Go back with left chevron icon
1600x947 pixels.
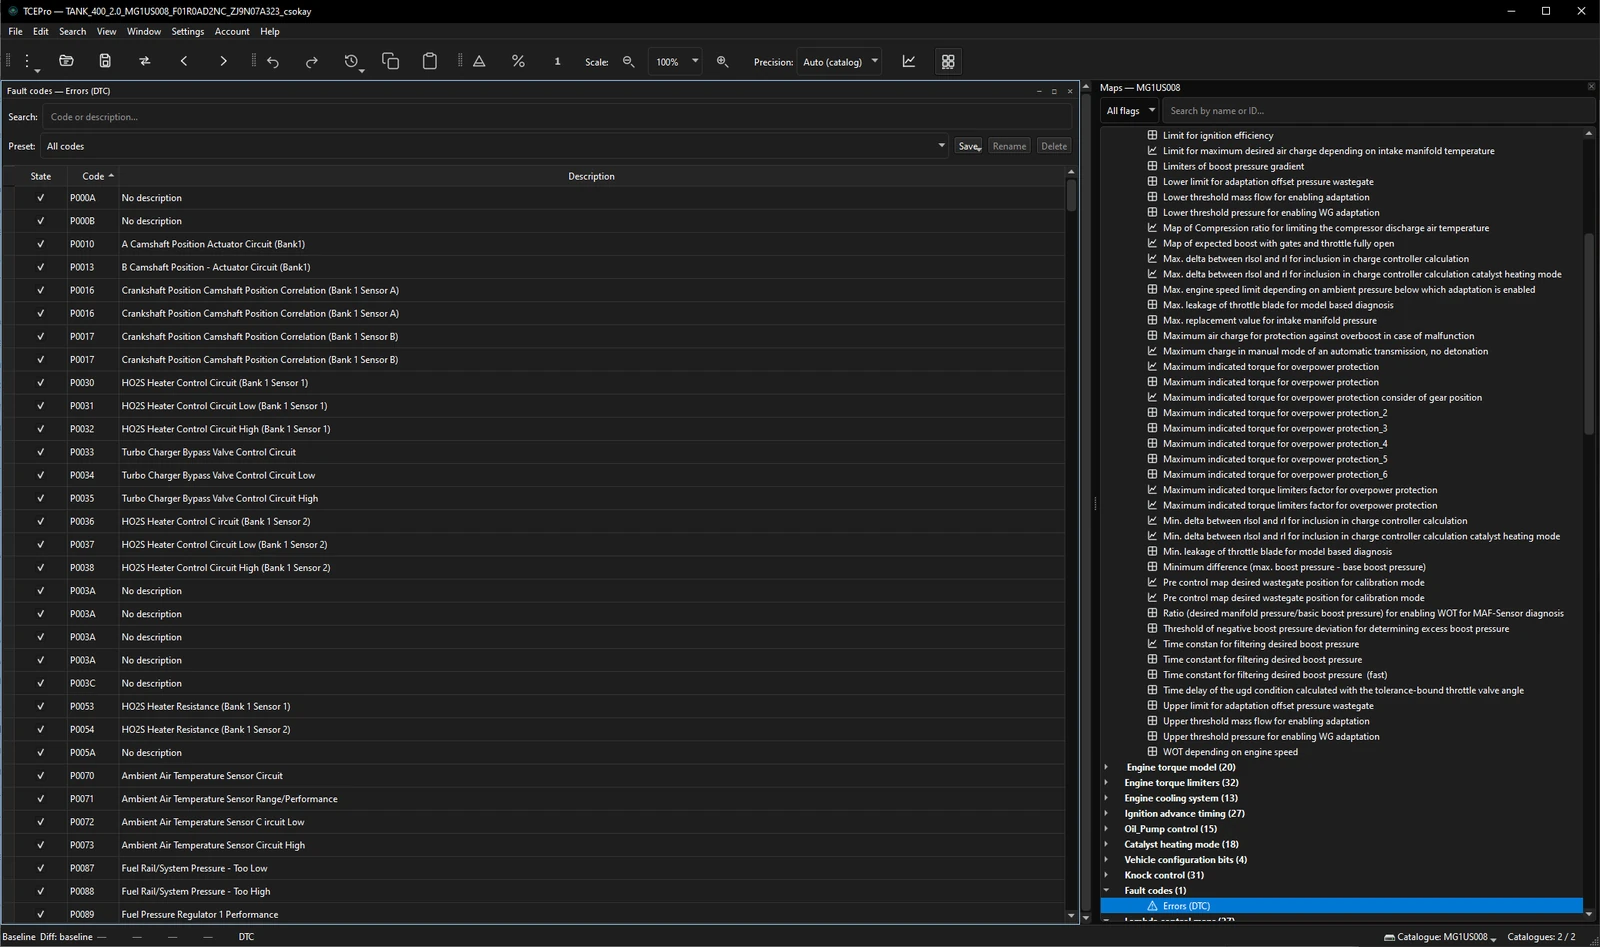pos(184,61)
